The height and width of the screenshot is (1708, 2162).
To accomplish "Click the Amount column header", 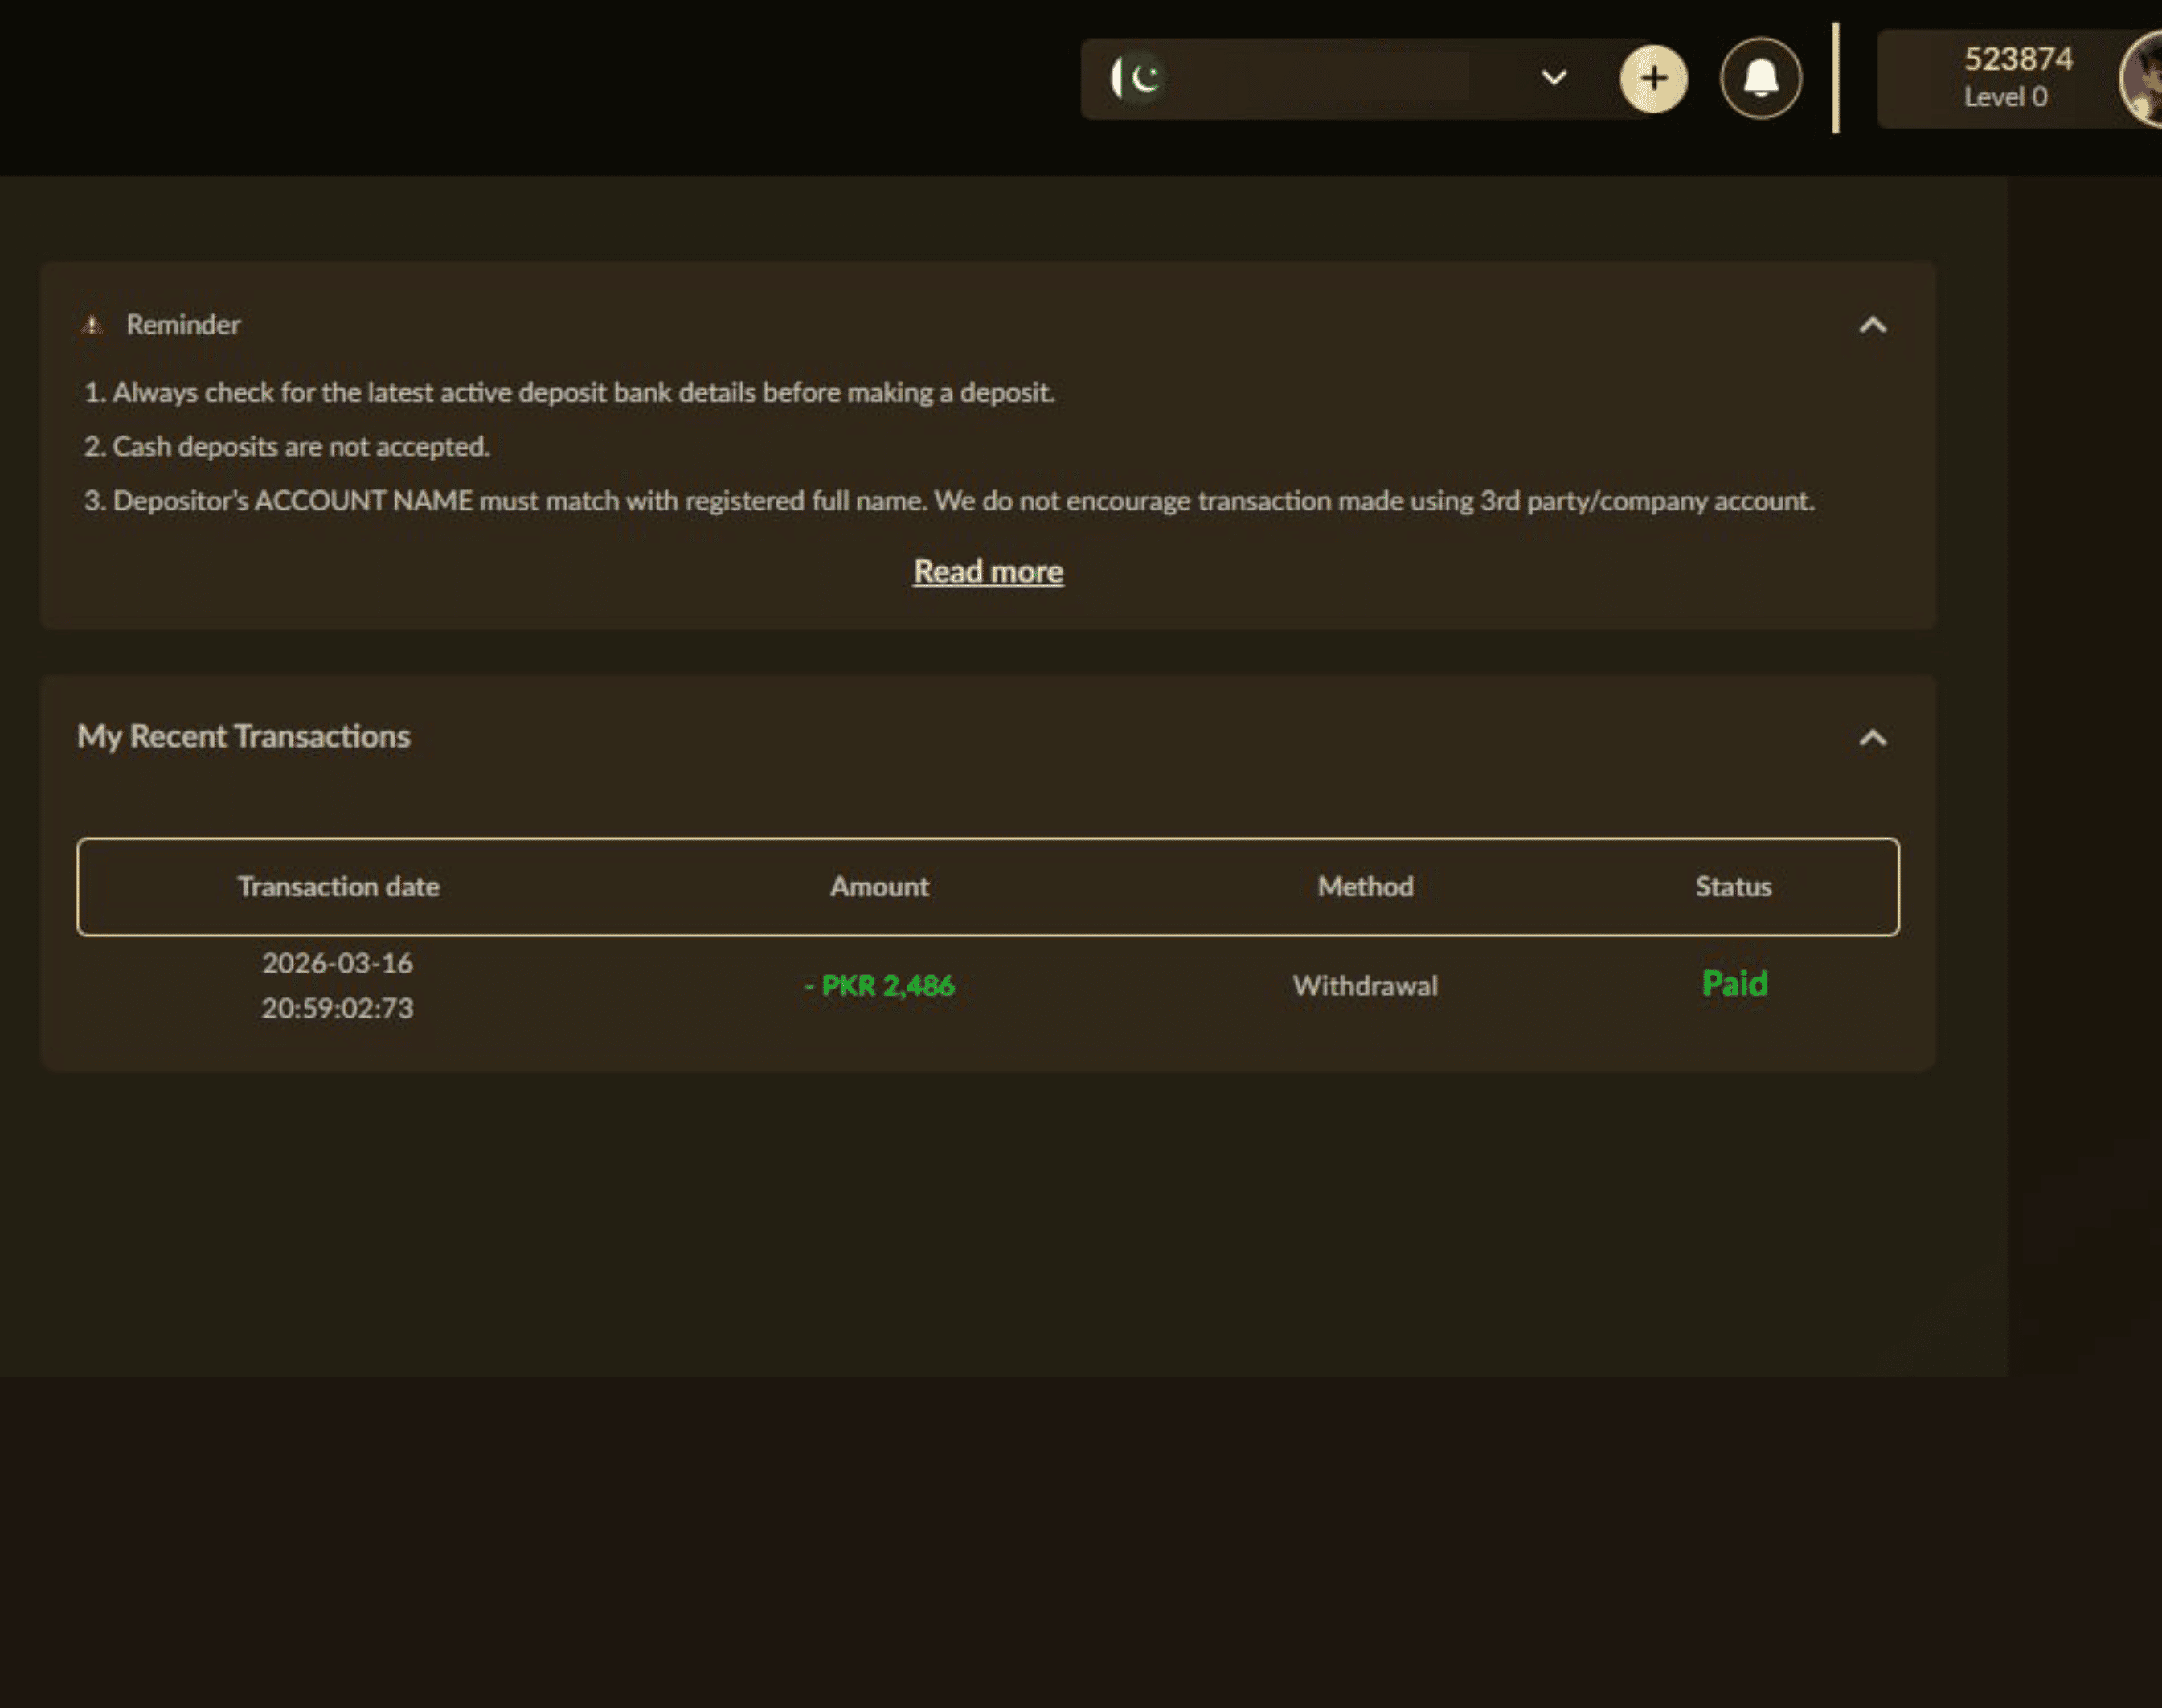I will point(879,886).
